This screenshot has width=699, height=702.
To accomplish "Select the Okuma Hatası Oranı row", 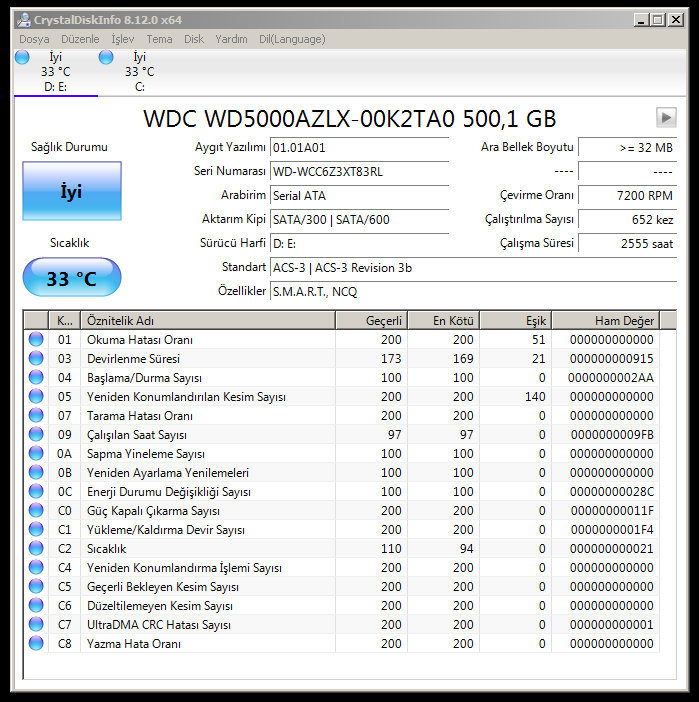I will click(342, 339).
